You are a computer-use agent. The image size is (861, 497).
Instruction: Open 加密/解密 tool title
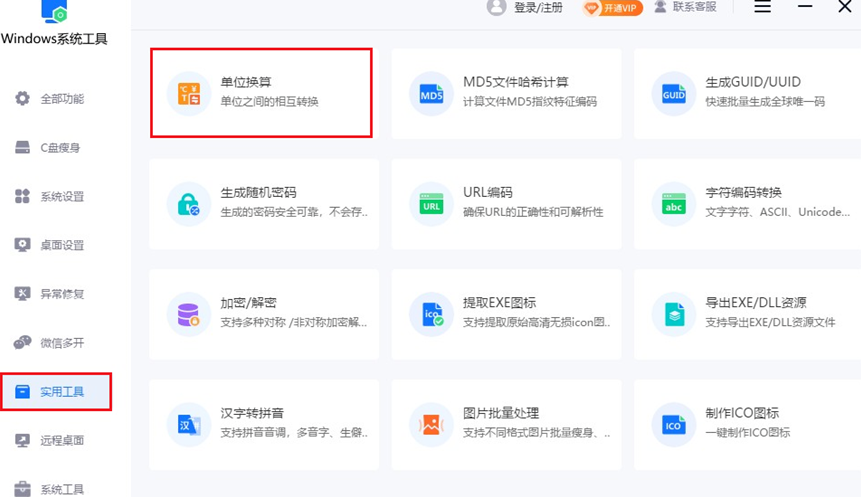coord(248,303)
